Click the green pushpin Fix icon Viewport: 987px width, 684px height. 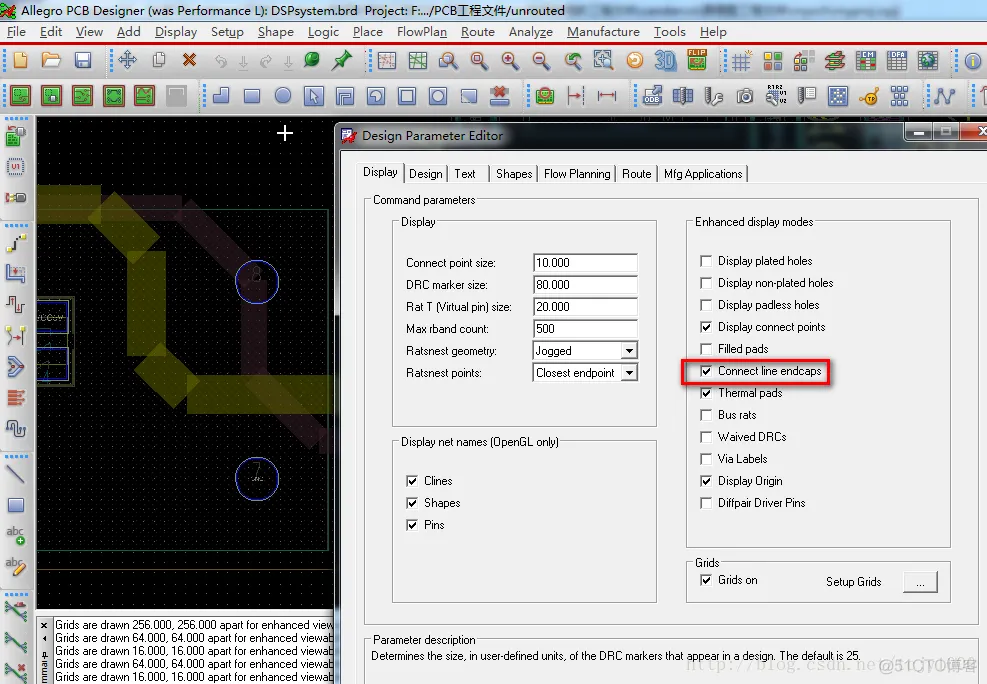(342, 60)
